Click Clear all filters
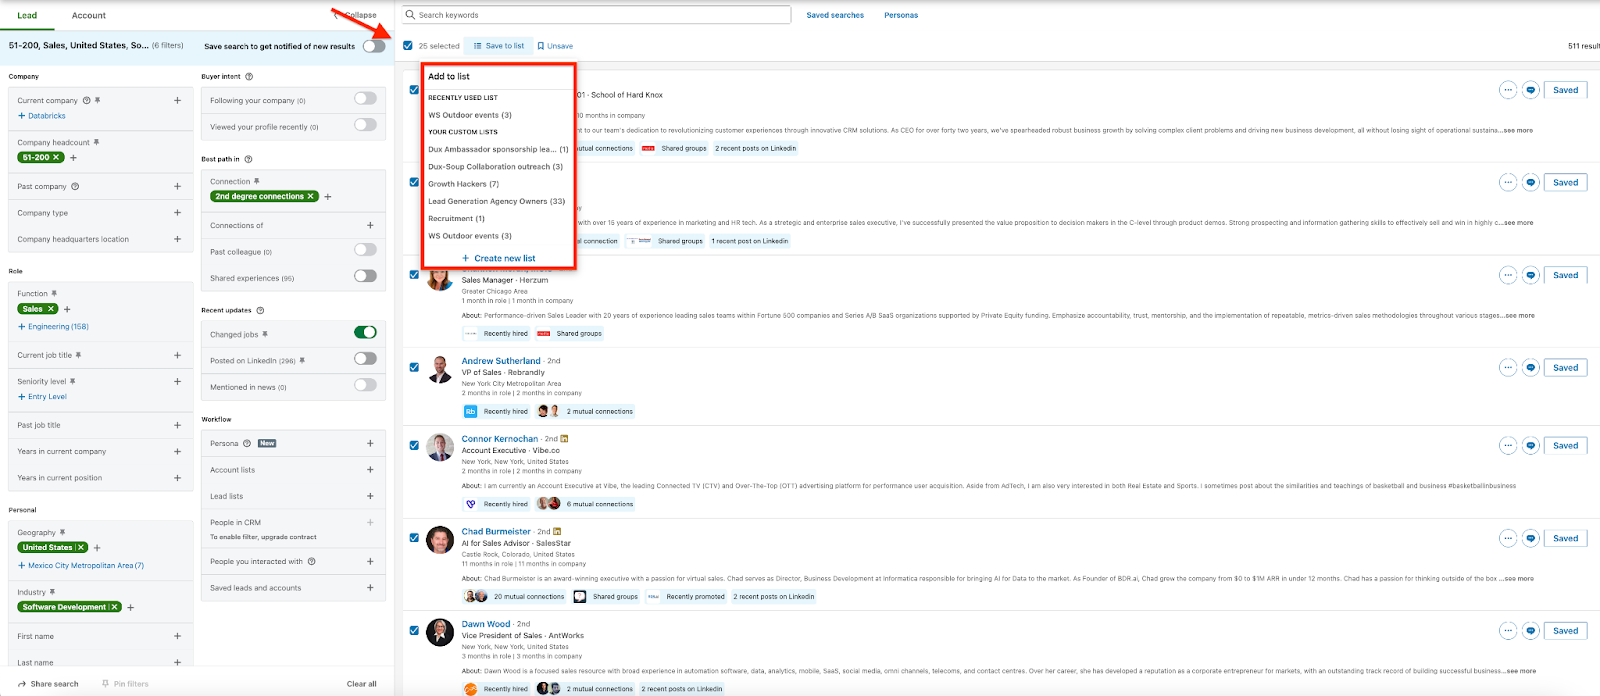Viewport: 1600px width, 696px height. (x=362, y=684)
